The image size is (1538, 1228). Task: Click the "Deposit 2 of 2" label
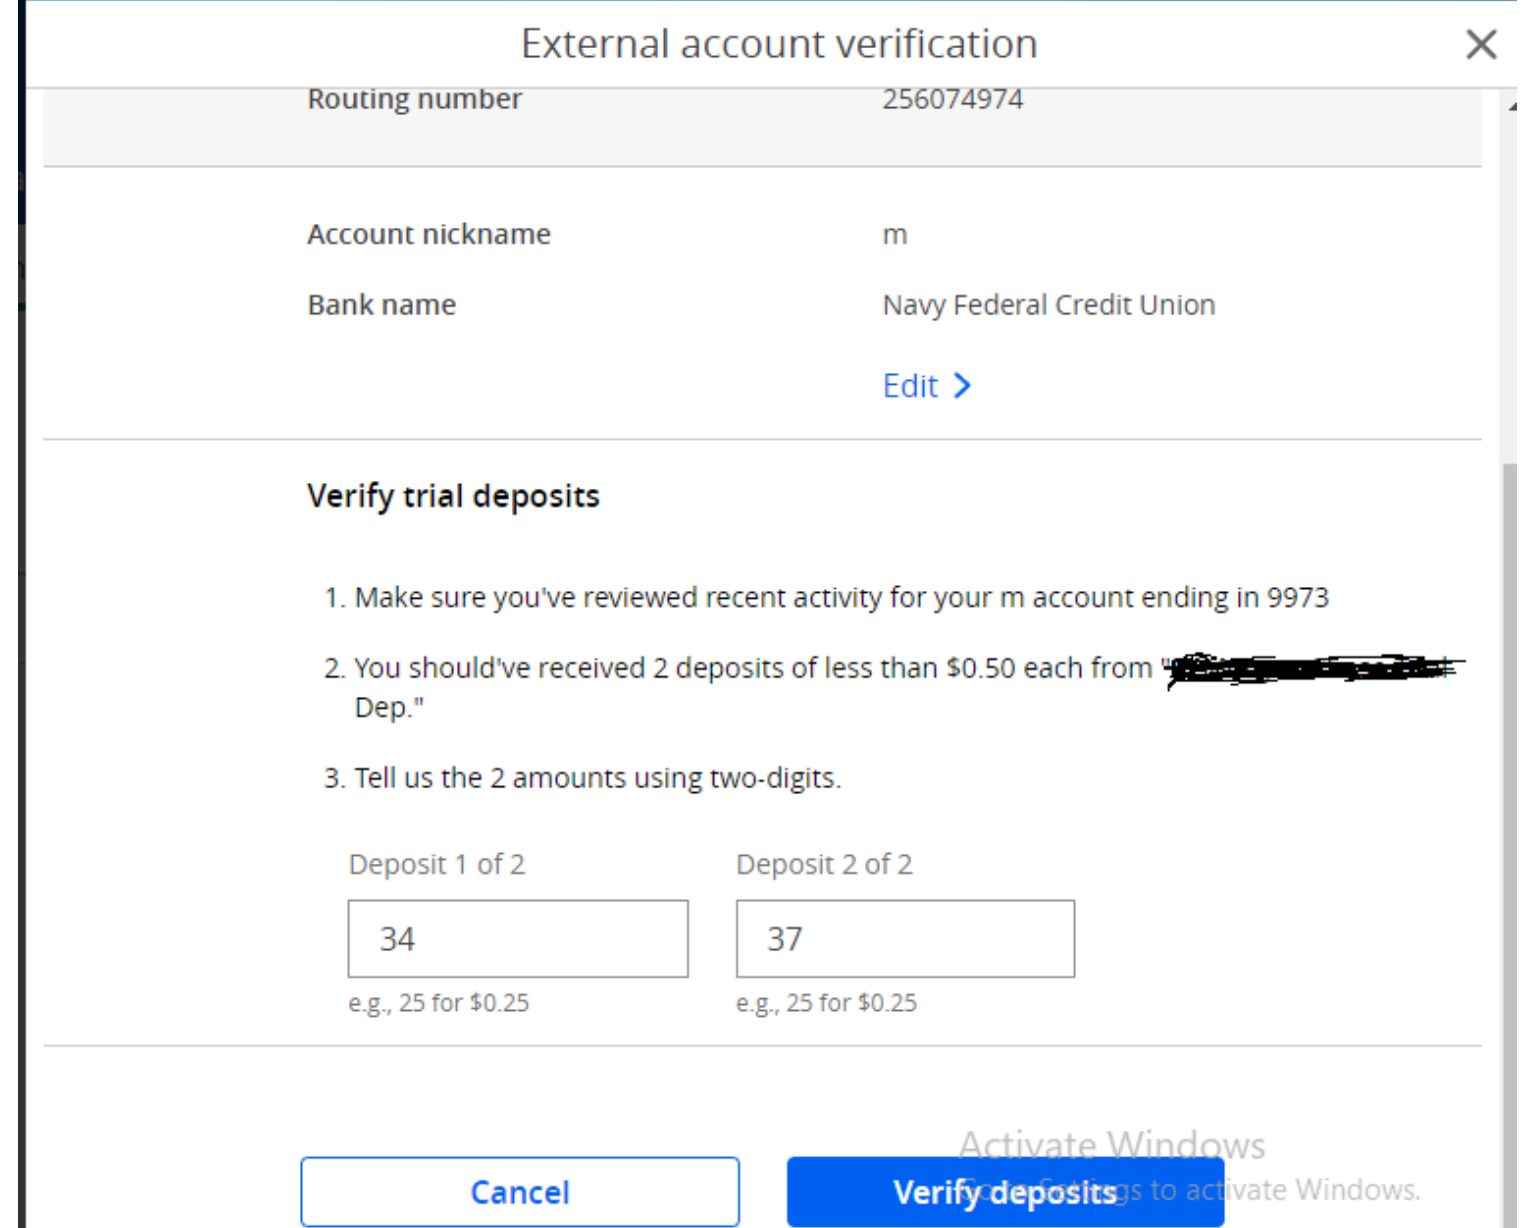[x=824, y=864]
